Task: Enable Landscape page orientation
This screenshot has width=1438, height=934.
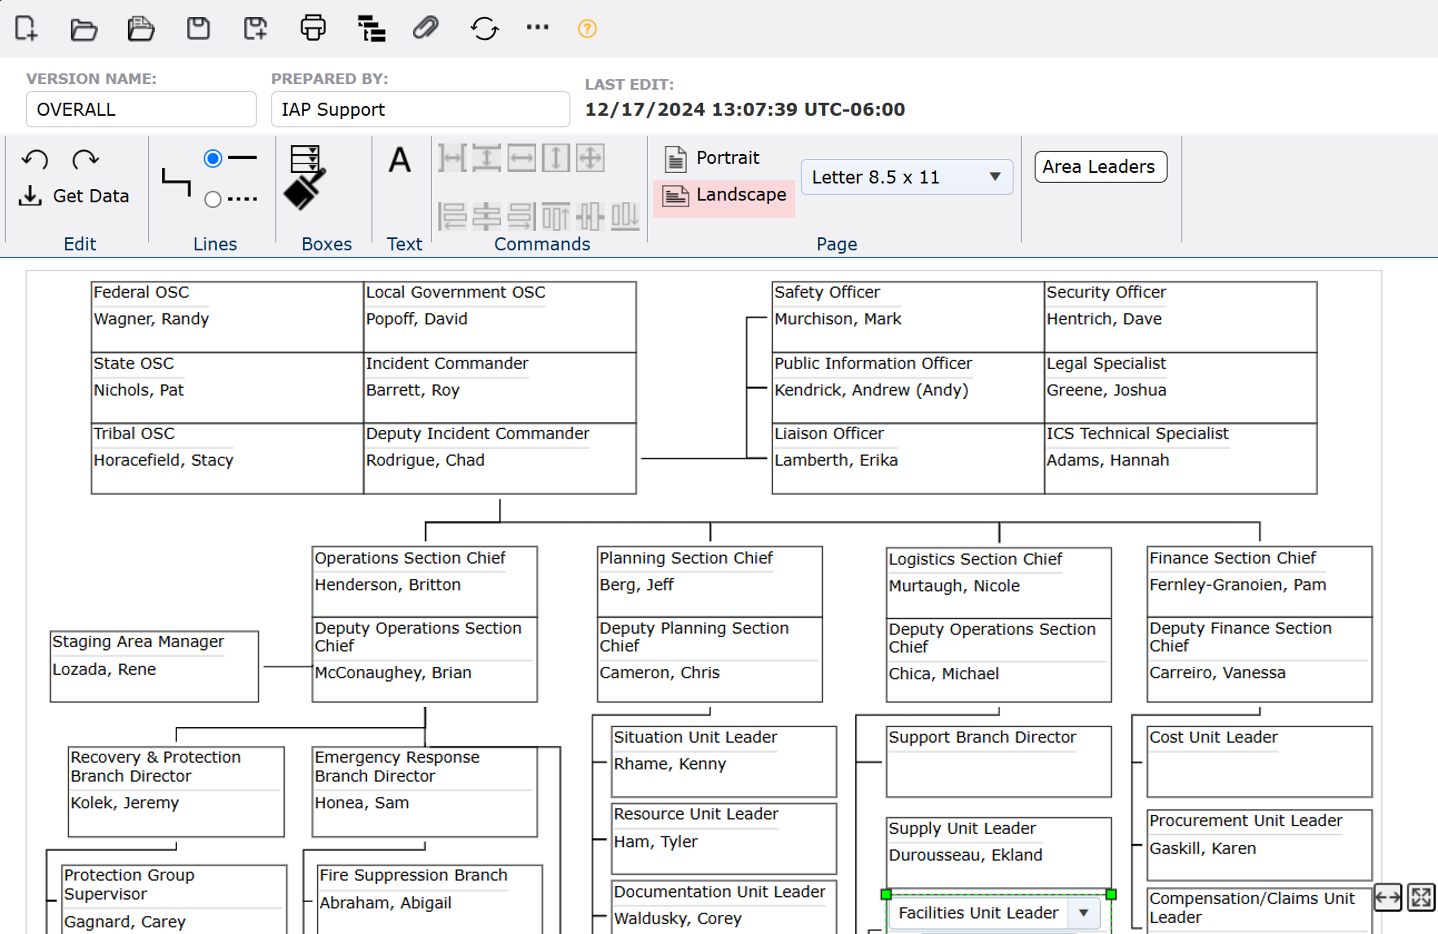Action: (x=724, y=195)
